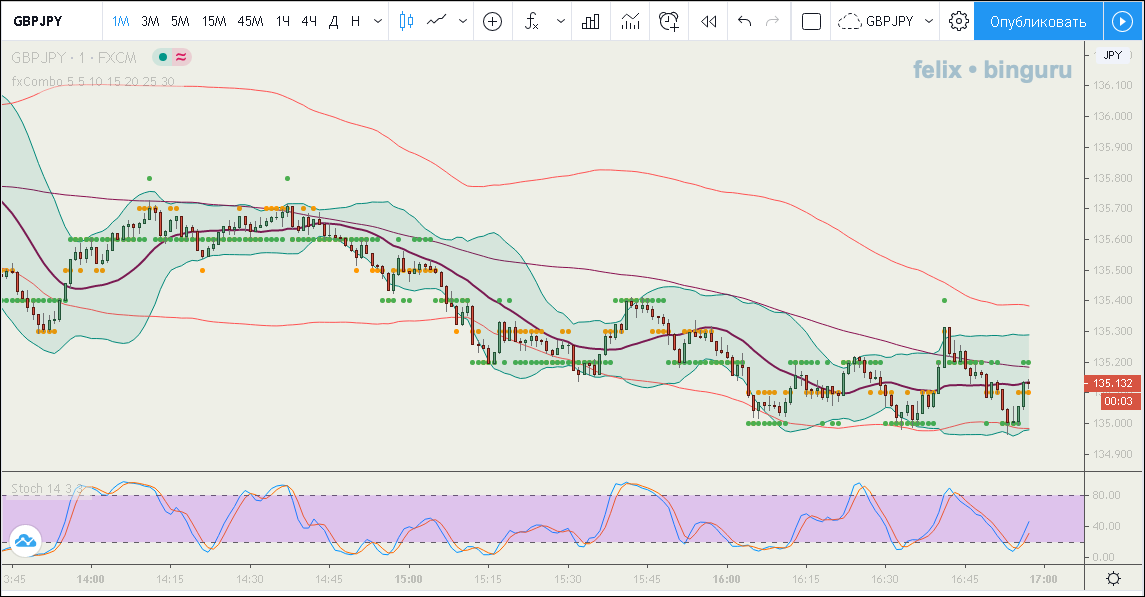Expand the timeframe interval dropdown arrow
The image size is (1145, 597).
point(376,21)
